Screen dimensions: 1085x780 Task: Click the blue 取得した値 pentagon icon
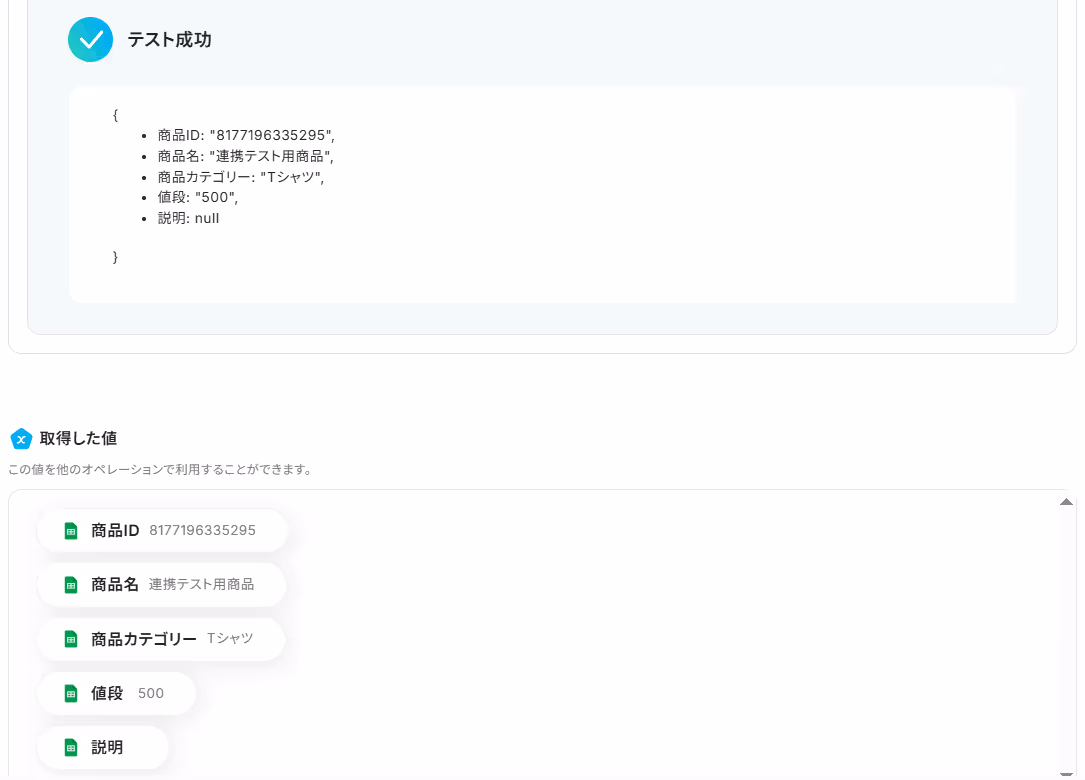21,439
